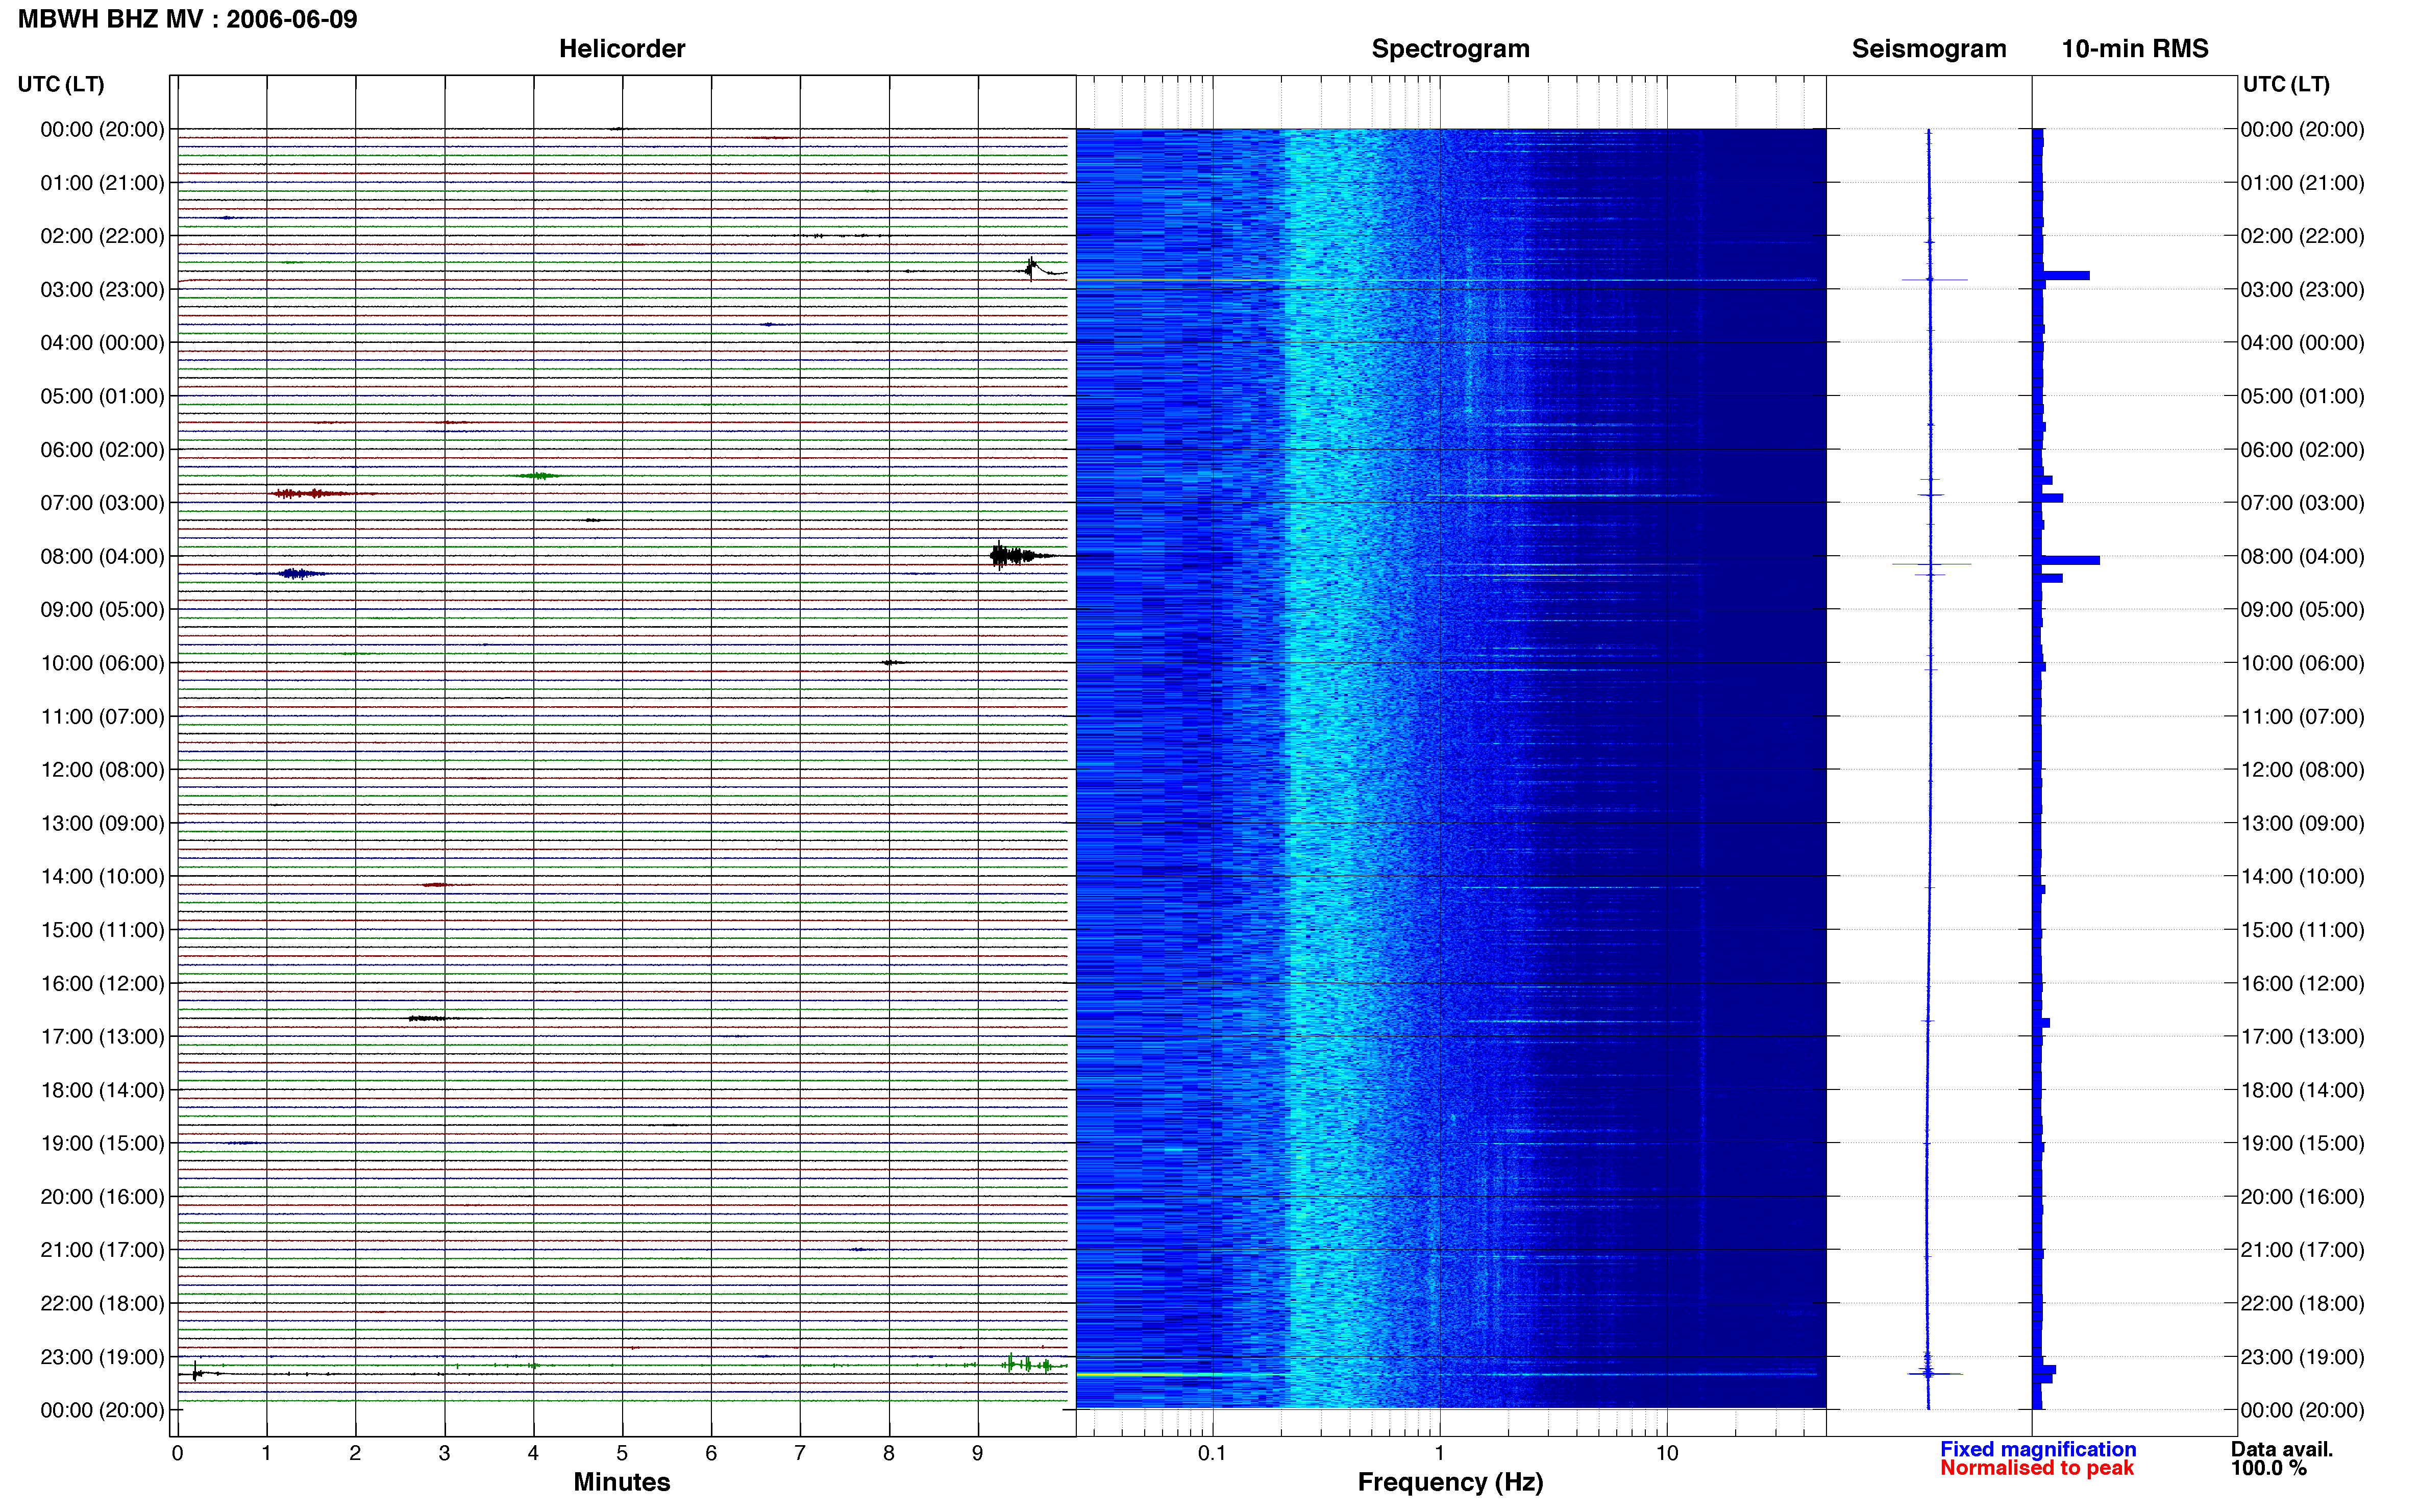Click left time label 23:00 (19:00)
Image resolution: width=2419 pixels, height=1512 pixels.
point(102,1357)
